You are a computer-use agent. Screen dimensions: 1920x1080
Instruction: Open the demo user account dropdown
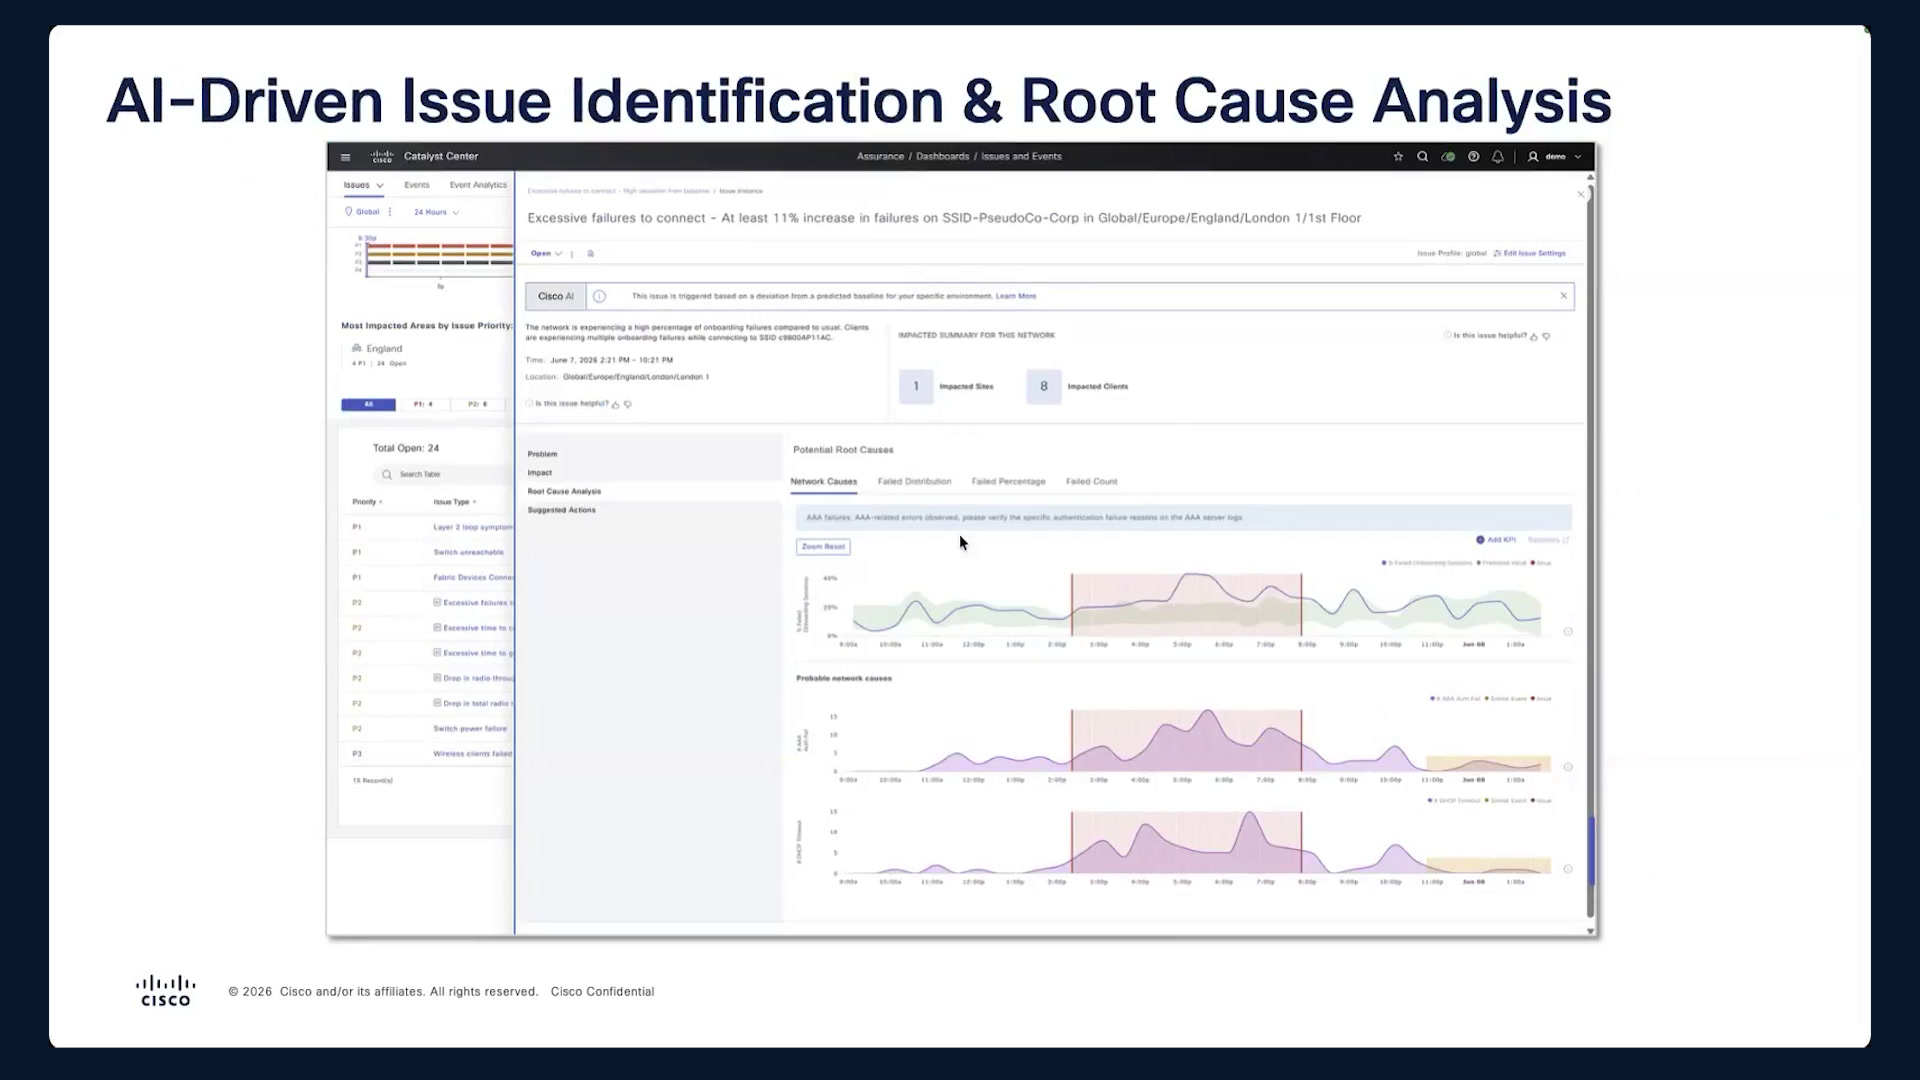click(x=1555, y=157)
